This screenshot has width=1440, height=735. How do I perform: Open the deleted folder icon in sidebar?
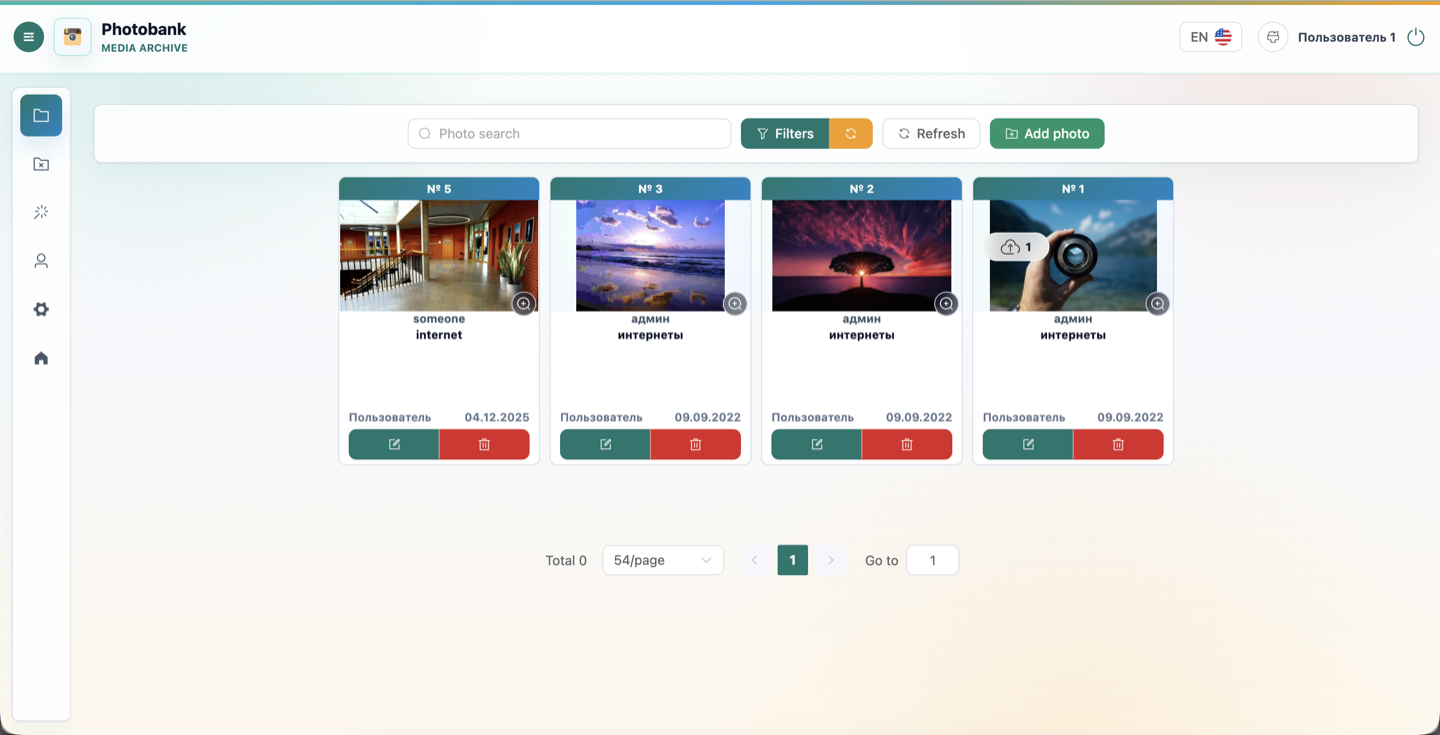point(41,164)
